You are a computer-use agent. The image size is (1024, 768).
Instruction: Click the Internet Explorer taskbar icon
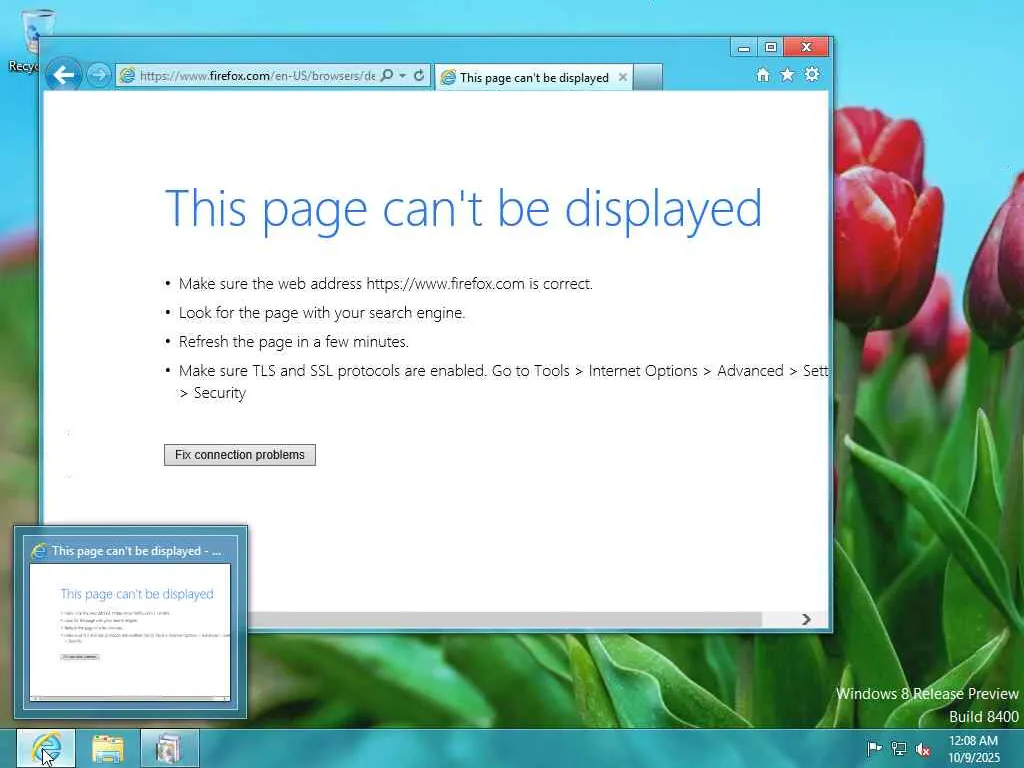(46, 748)
